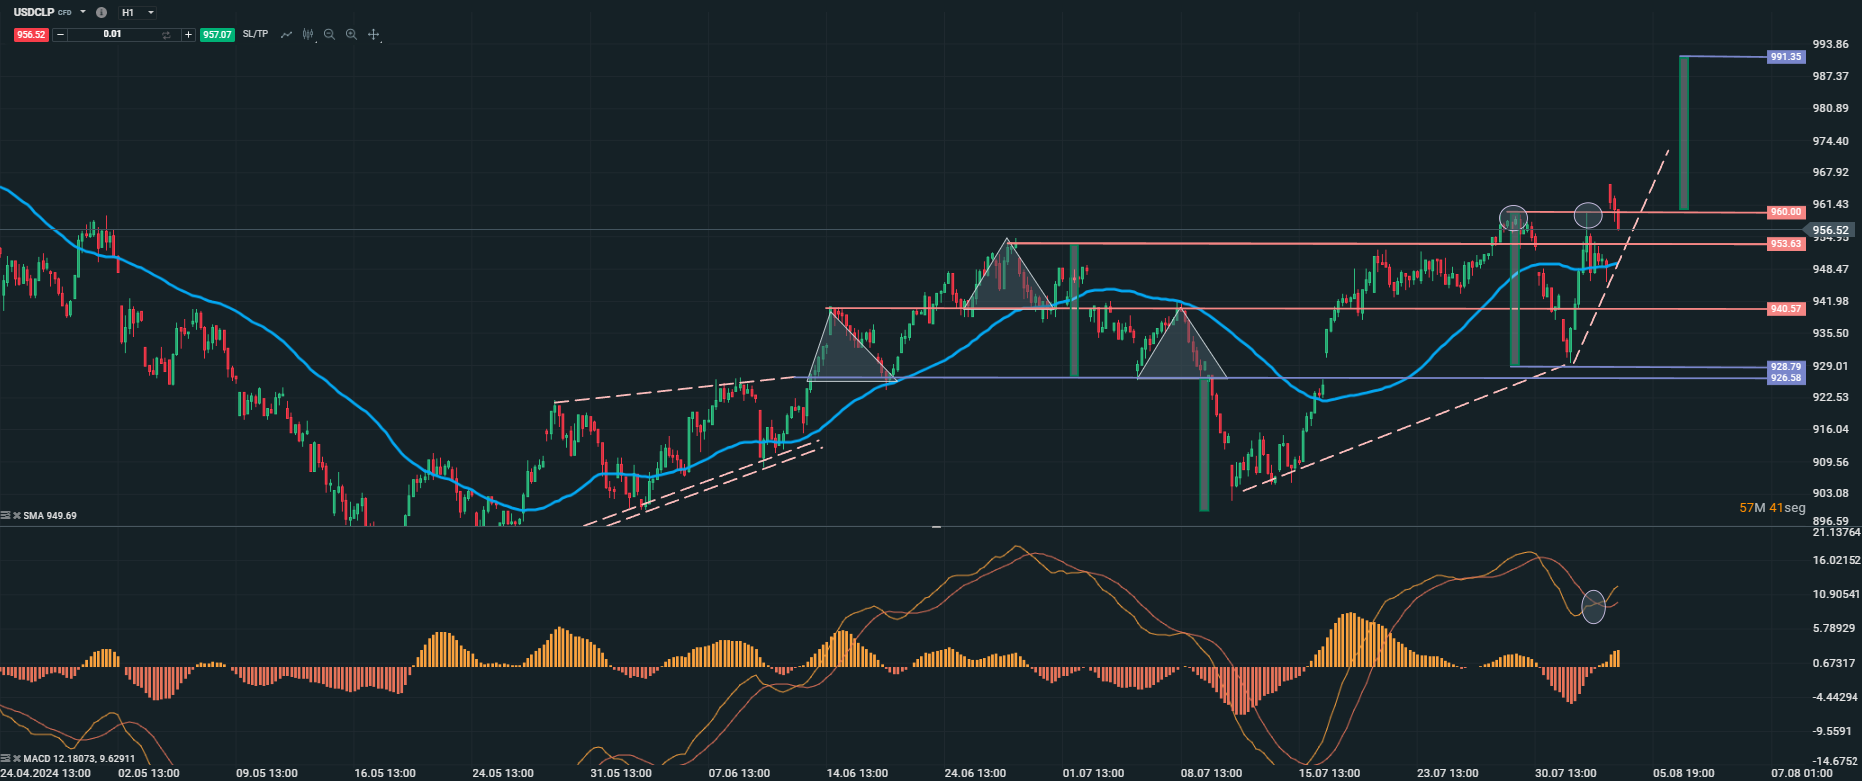This screenshot has height=781, width=1862.
Task: Zoom in the chart
Action: click(351, 35)
